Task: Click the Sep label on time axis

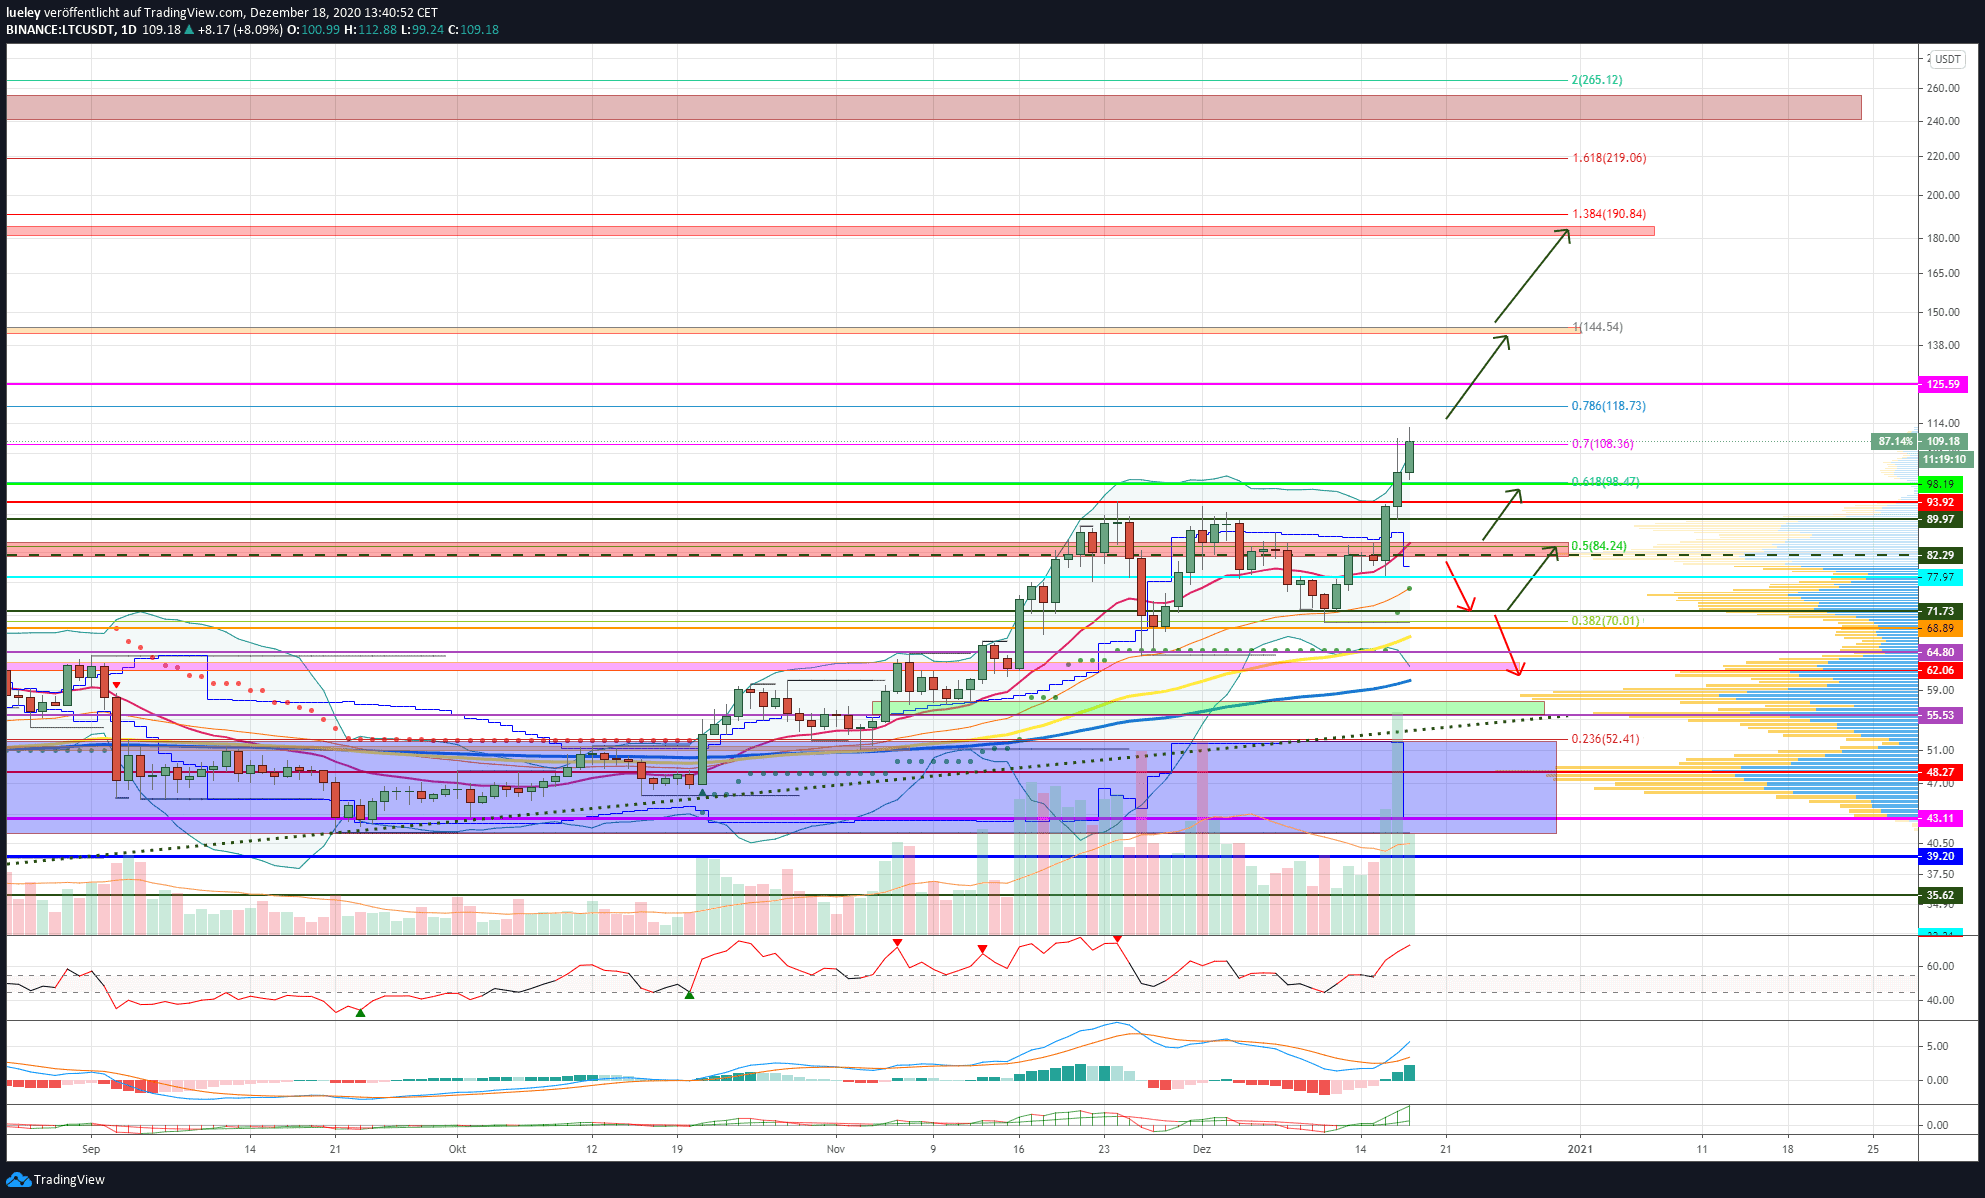Action: tap(91, 1149)
